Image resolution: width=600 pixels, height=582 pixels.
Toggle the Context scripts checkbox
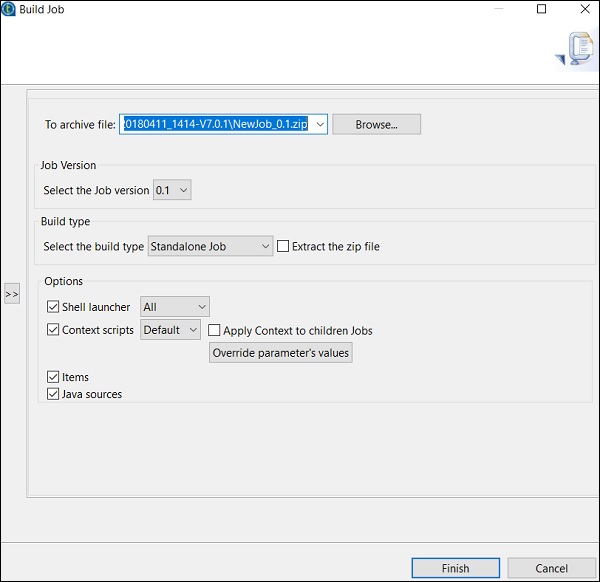click(54, 330)
